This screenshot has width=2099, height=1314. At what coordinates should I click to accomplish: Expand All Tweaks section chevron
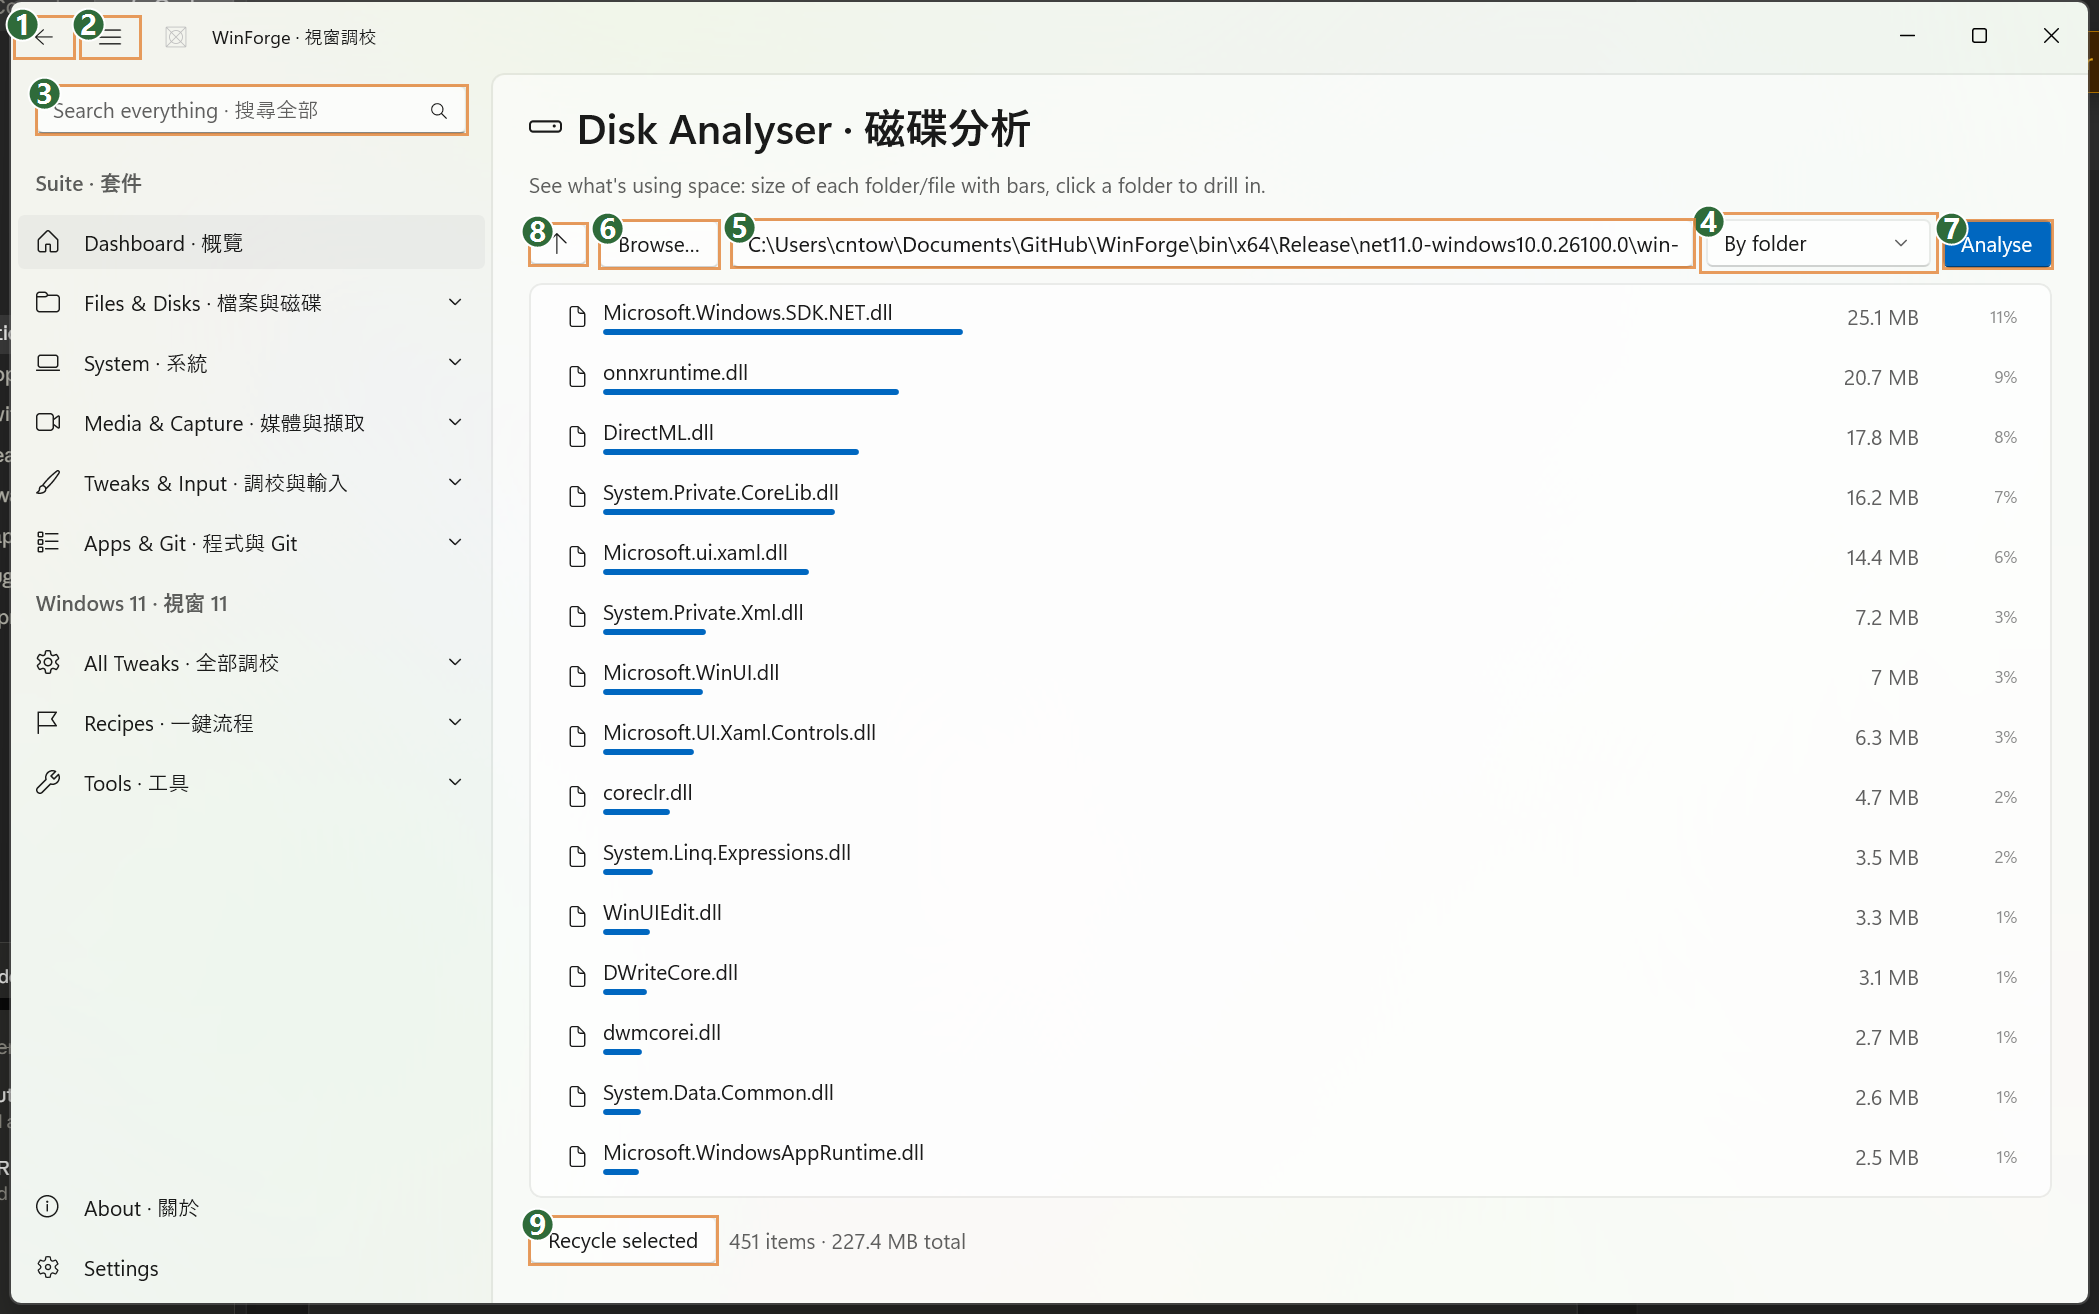[455, 663]
